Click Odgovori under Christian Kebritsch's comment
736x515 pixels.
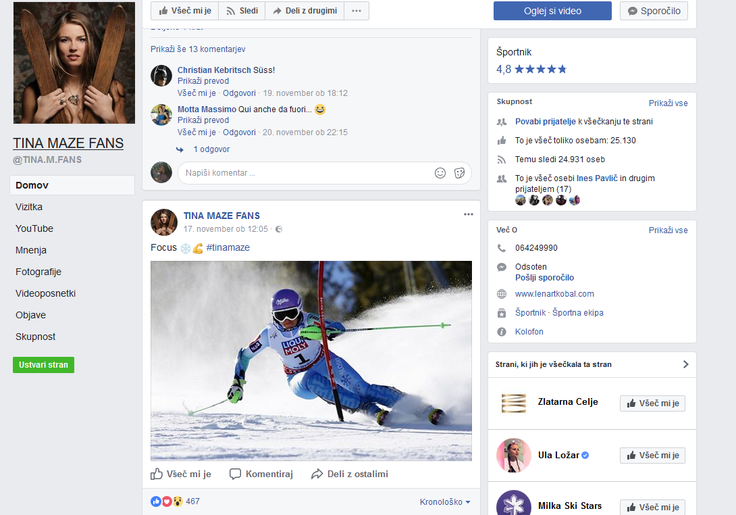point(239,93)
